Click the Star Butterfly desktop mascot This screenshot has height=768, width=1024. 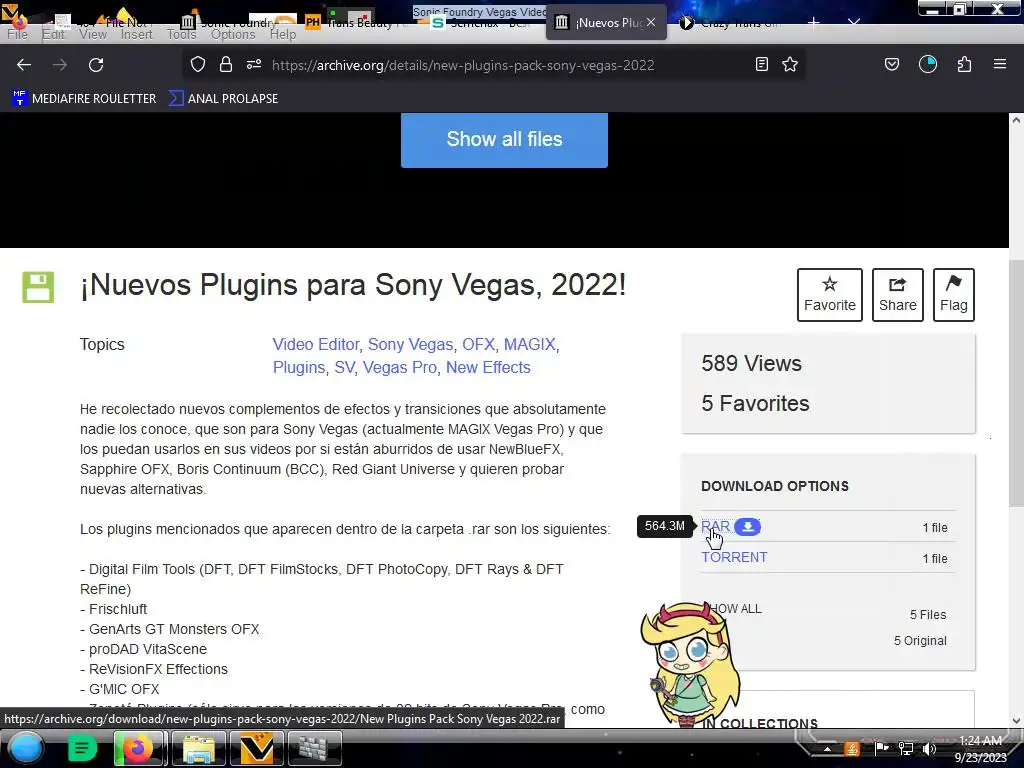click(x=690, y=663)
